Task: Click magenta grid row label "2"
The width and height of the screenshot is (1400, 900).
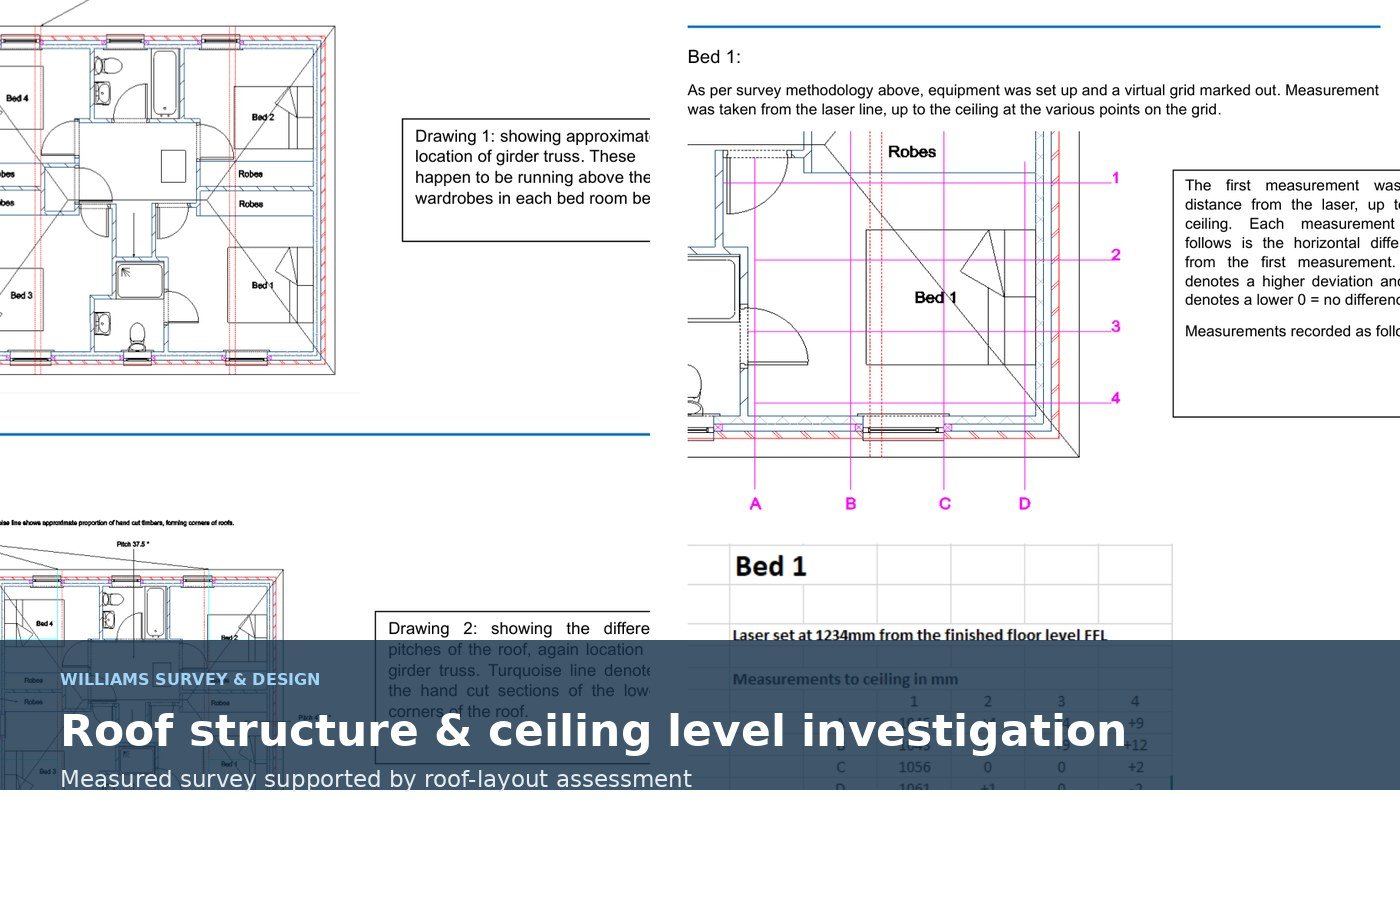Action: click(x=1116, y=255)
